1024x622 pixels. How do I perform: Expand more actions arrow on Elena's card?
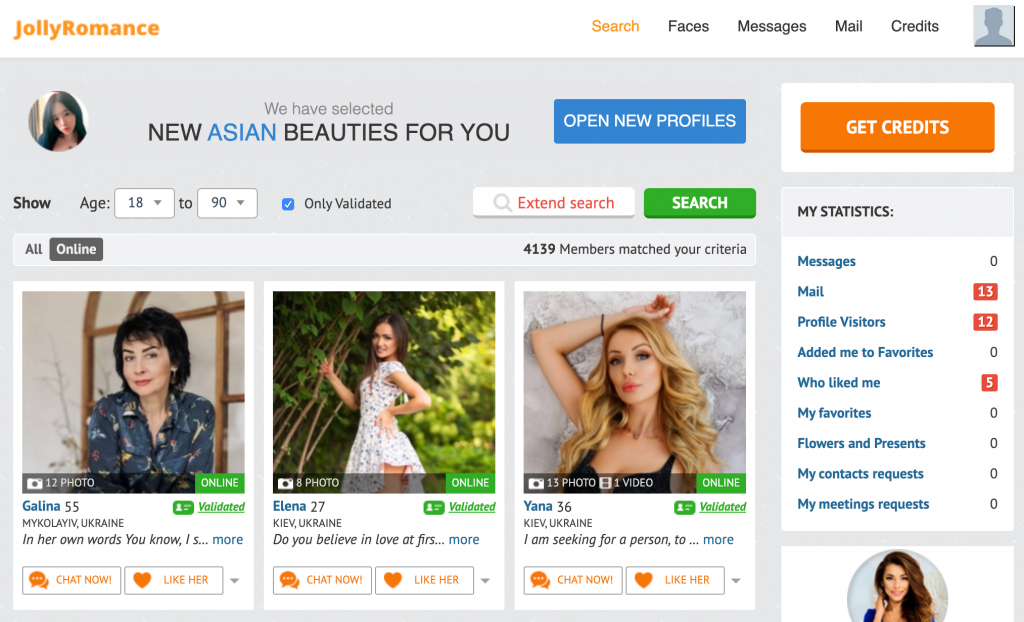485,580
